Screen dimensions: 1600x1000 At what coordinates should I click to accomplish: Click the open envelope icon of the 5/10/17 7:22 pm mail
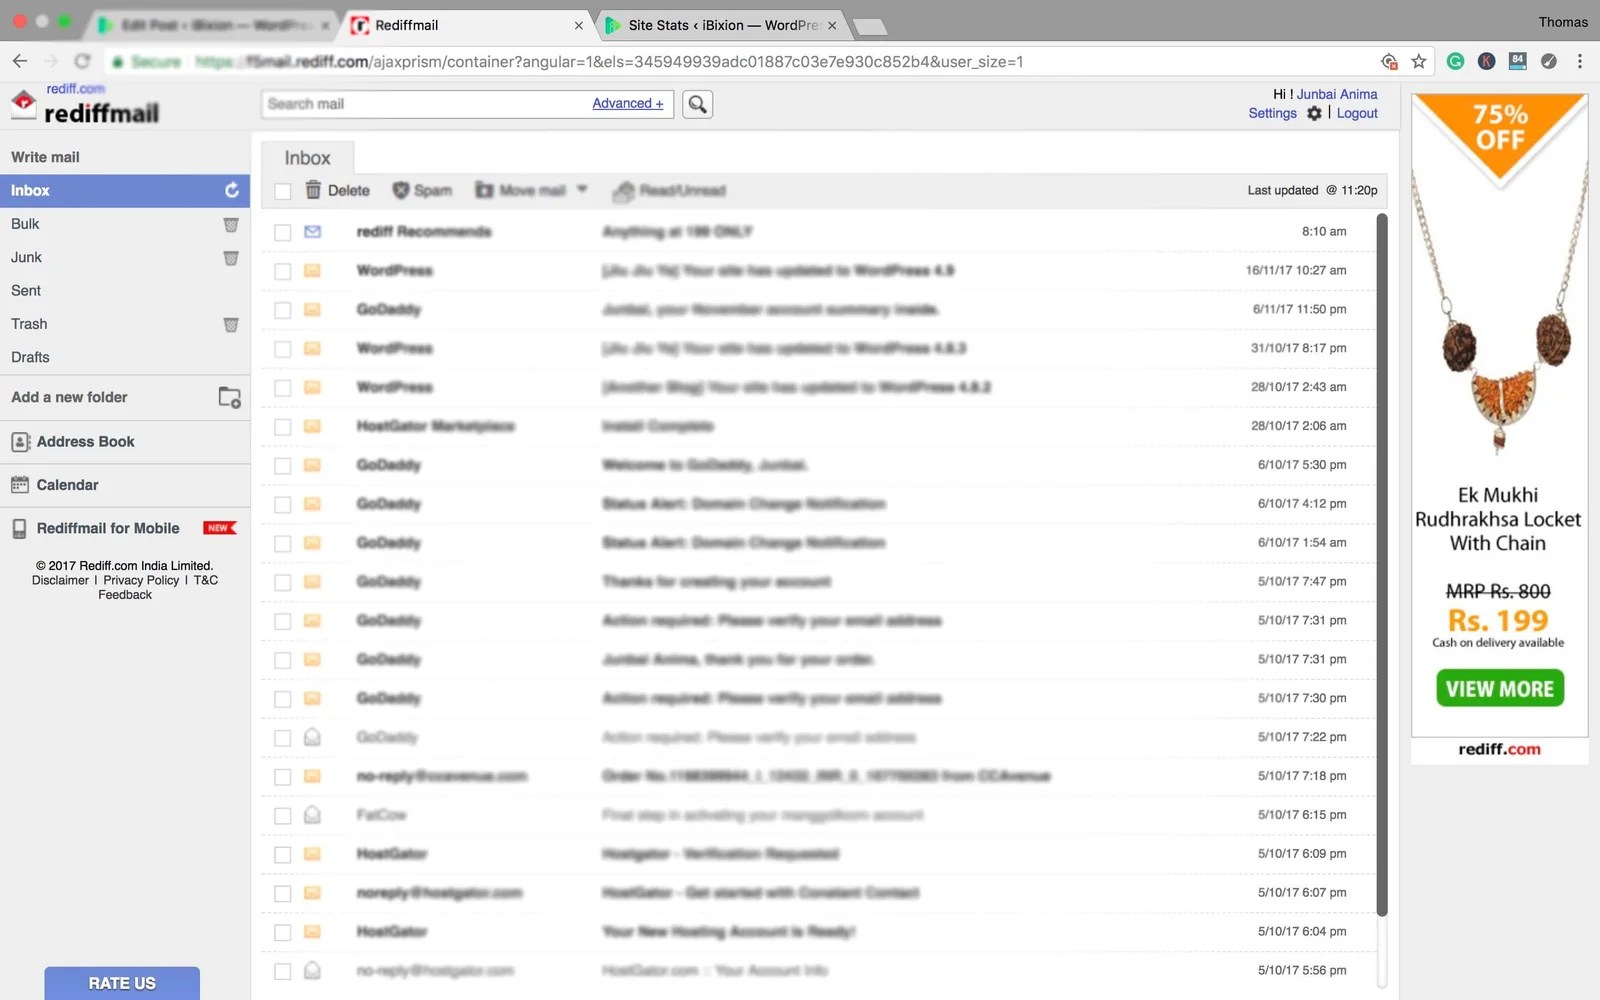point(312,737)
